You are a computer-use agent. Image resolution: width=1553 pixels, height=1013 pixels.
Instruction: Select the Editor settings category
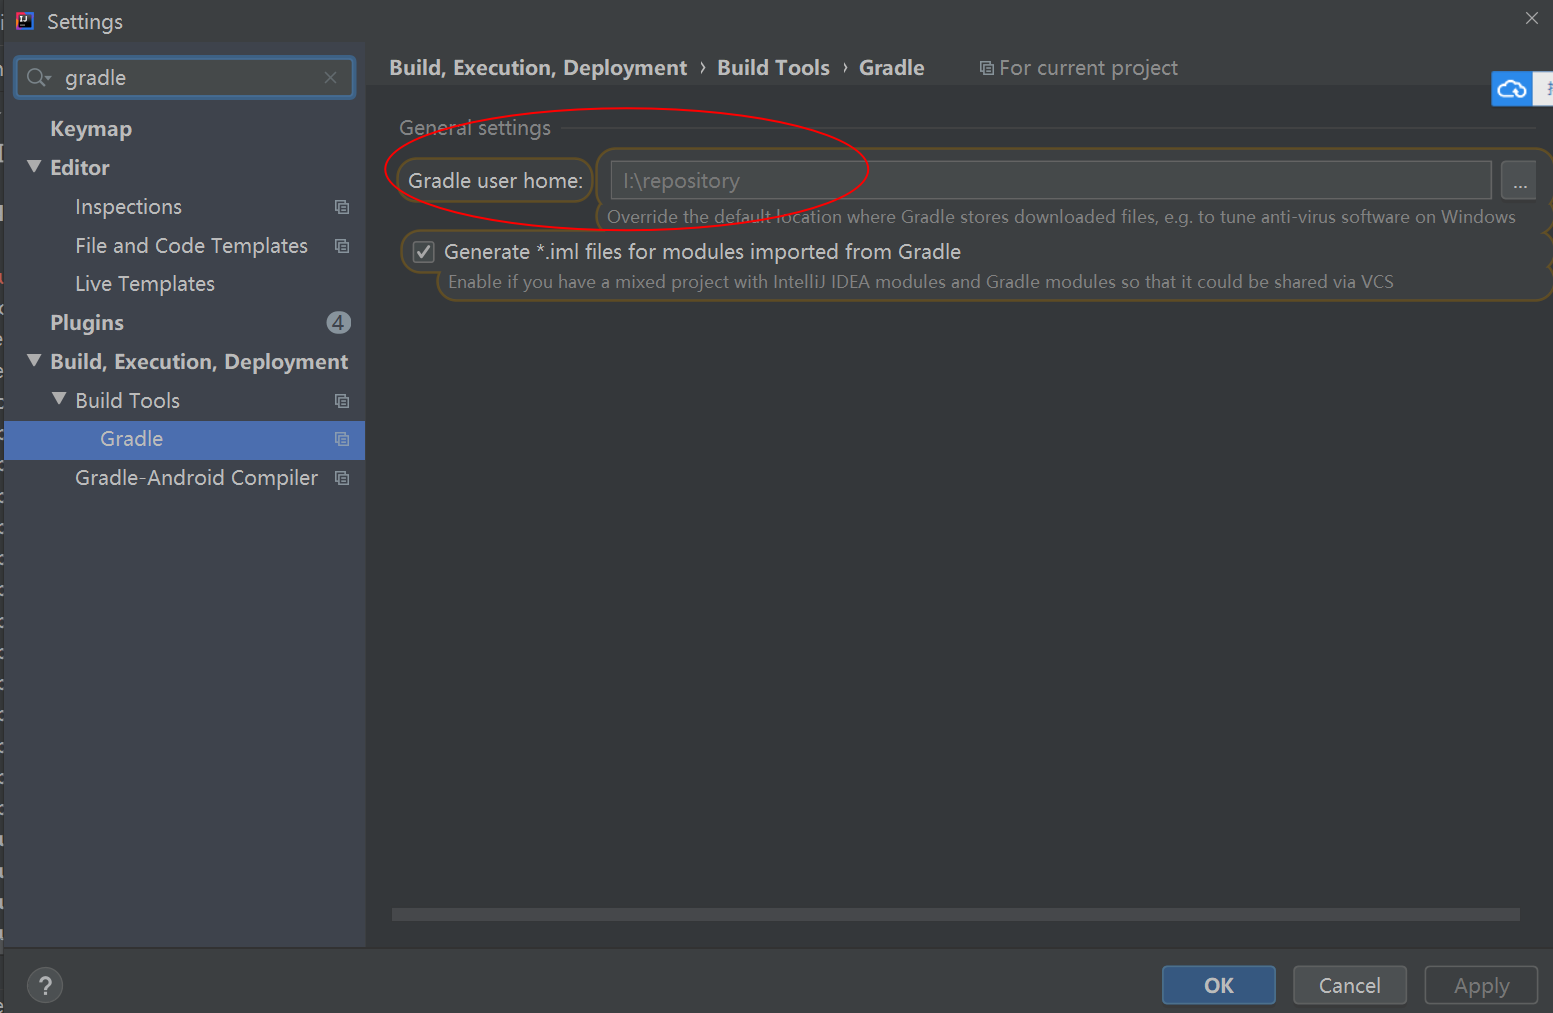[x=80, y=168]
